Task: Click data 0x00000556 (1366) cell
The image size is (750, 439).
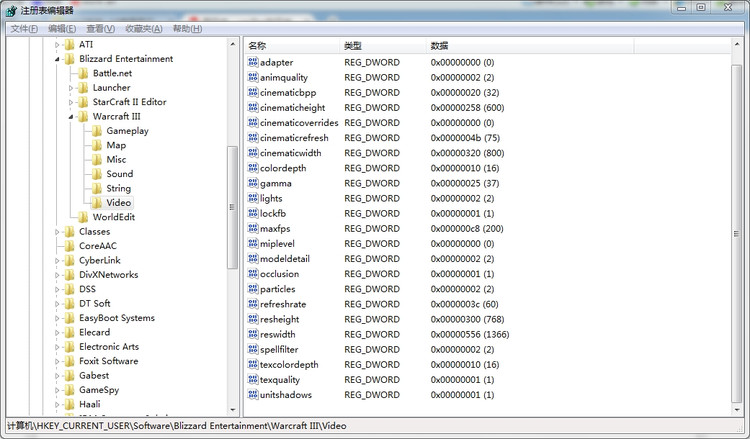Action: tap(470, 334)
